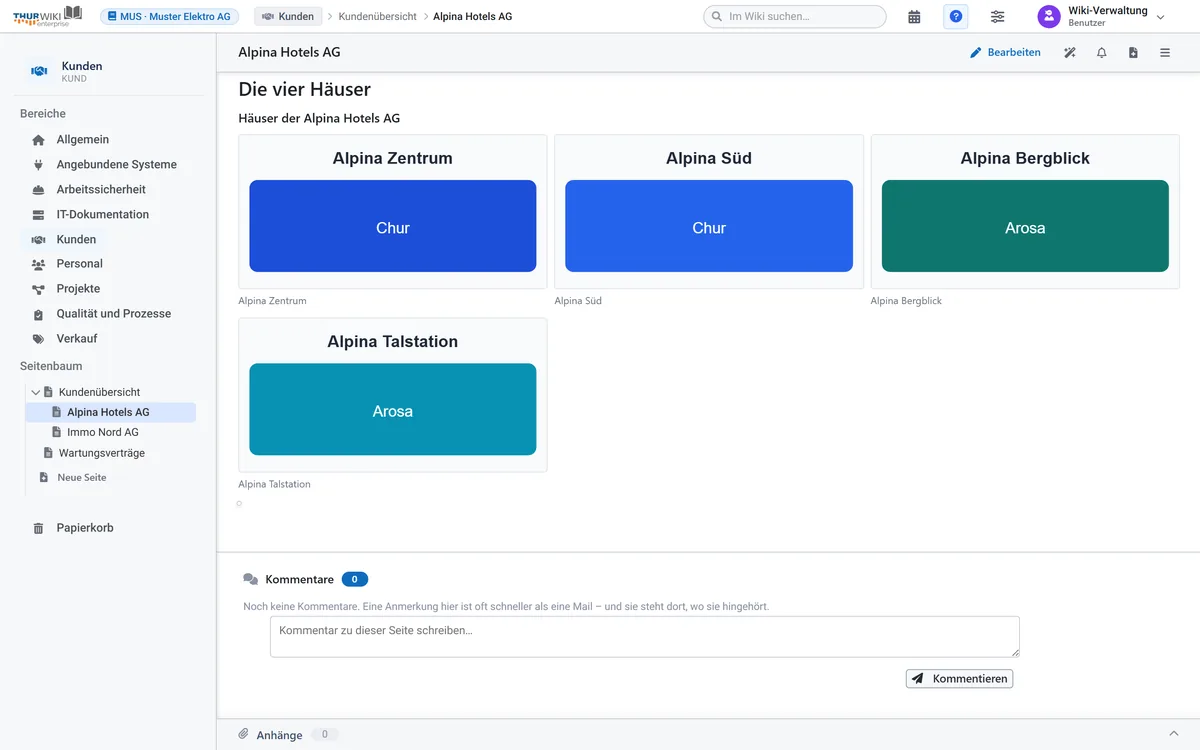Click the Chur tile under Alpina Zentrum

[x=393, y=226]
